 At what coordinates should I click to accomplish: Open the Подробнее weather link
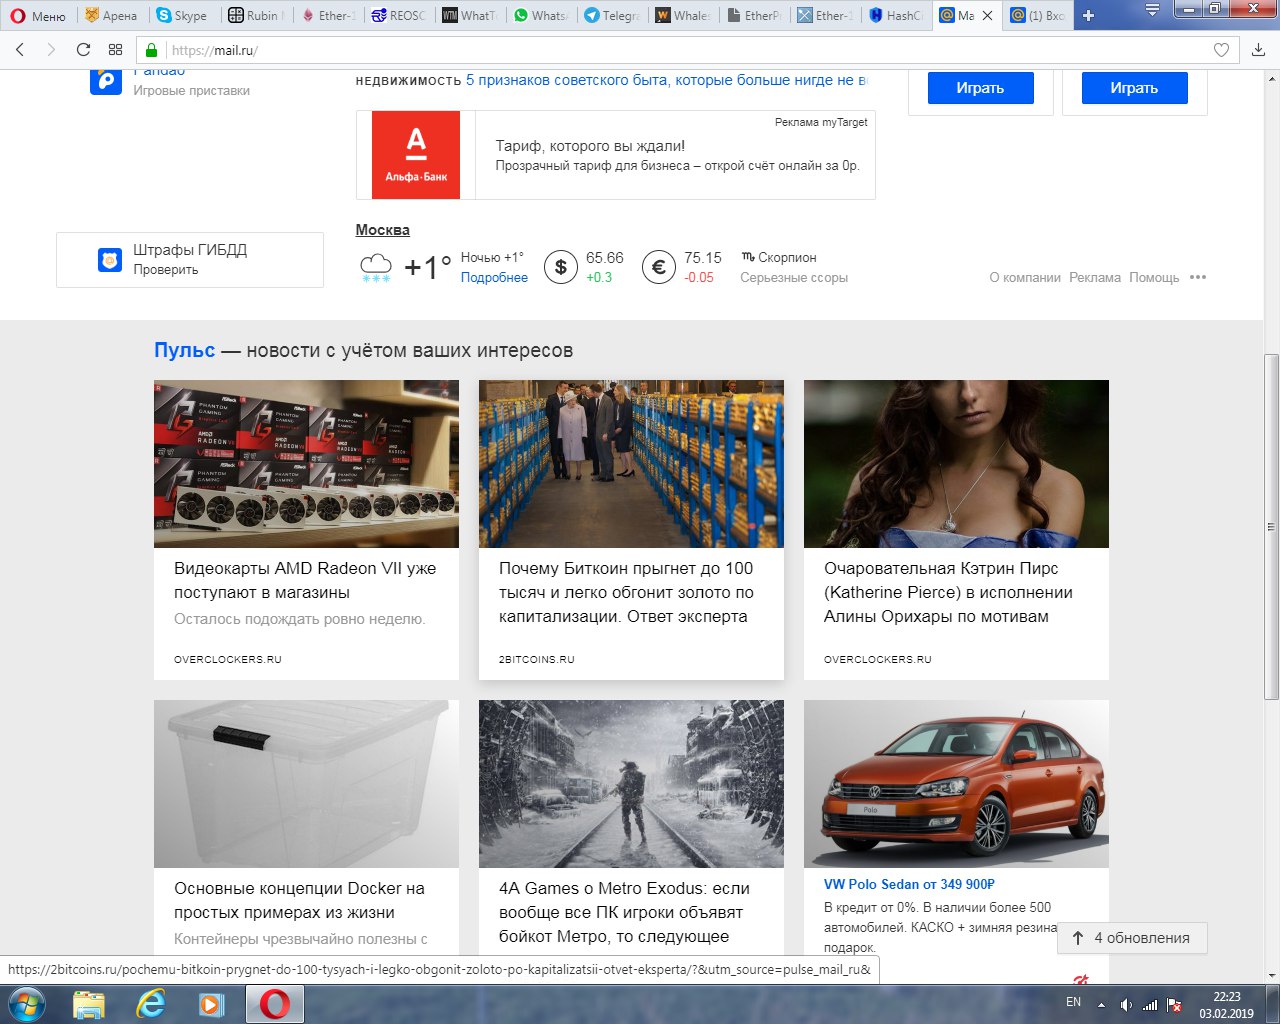pyautogui.click(x=494, y=278)
